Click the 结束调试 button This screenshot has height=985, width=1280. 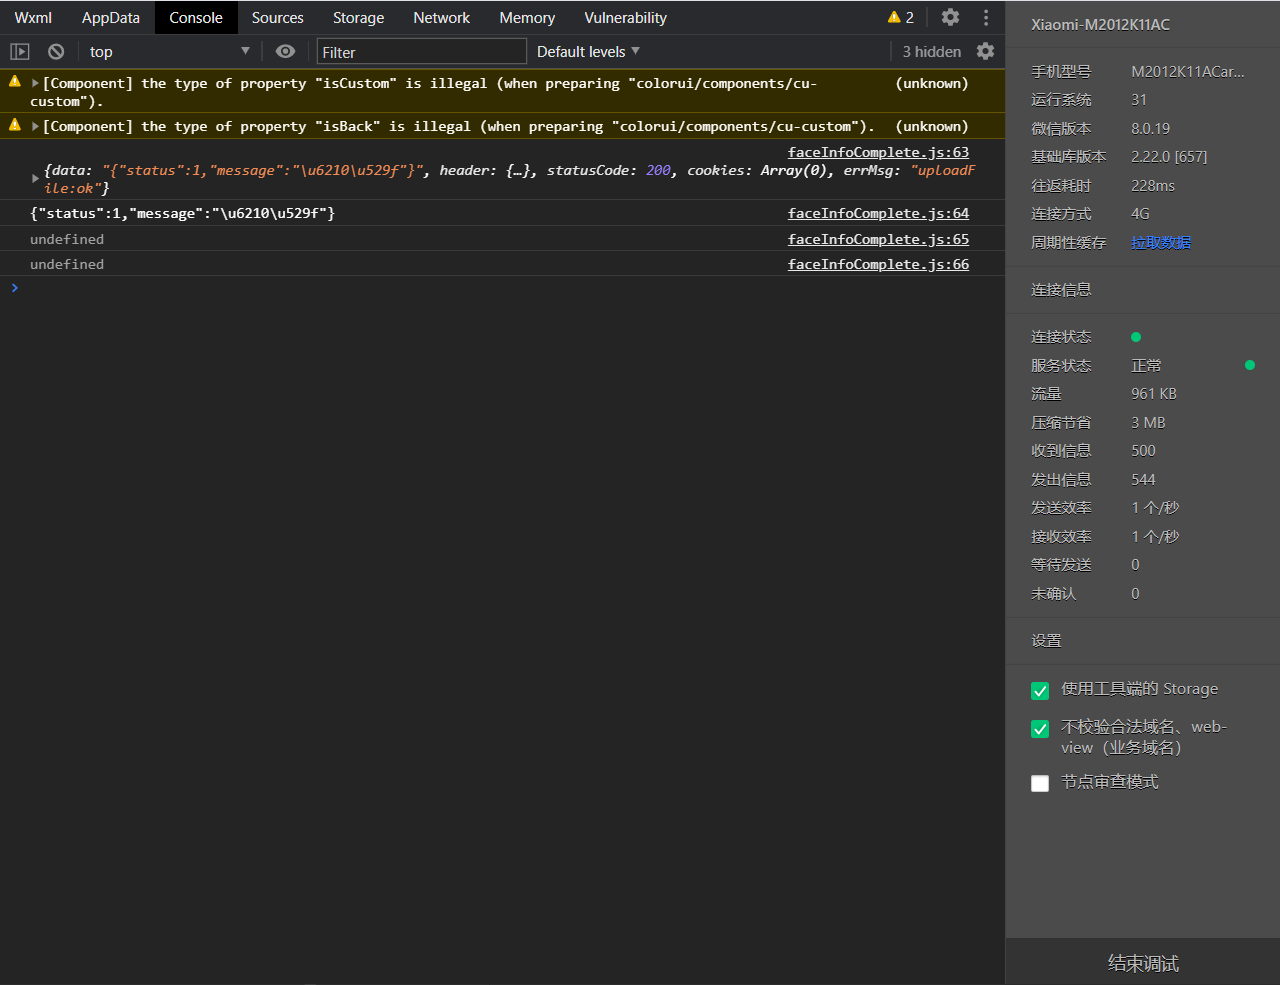1143,963
